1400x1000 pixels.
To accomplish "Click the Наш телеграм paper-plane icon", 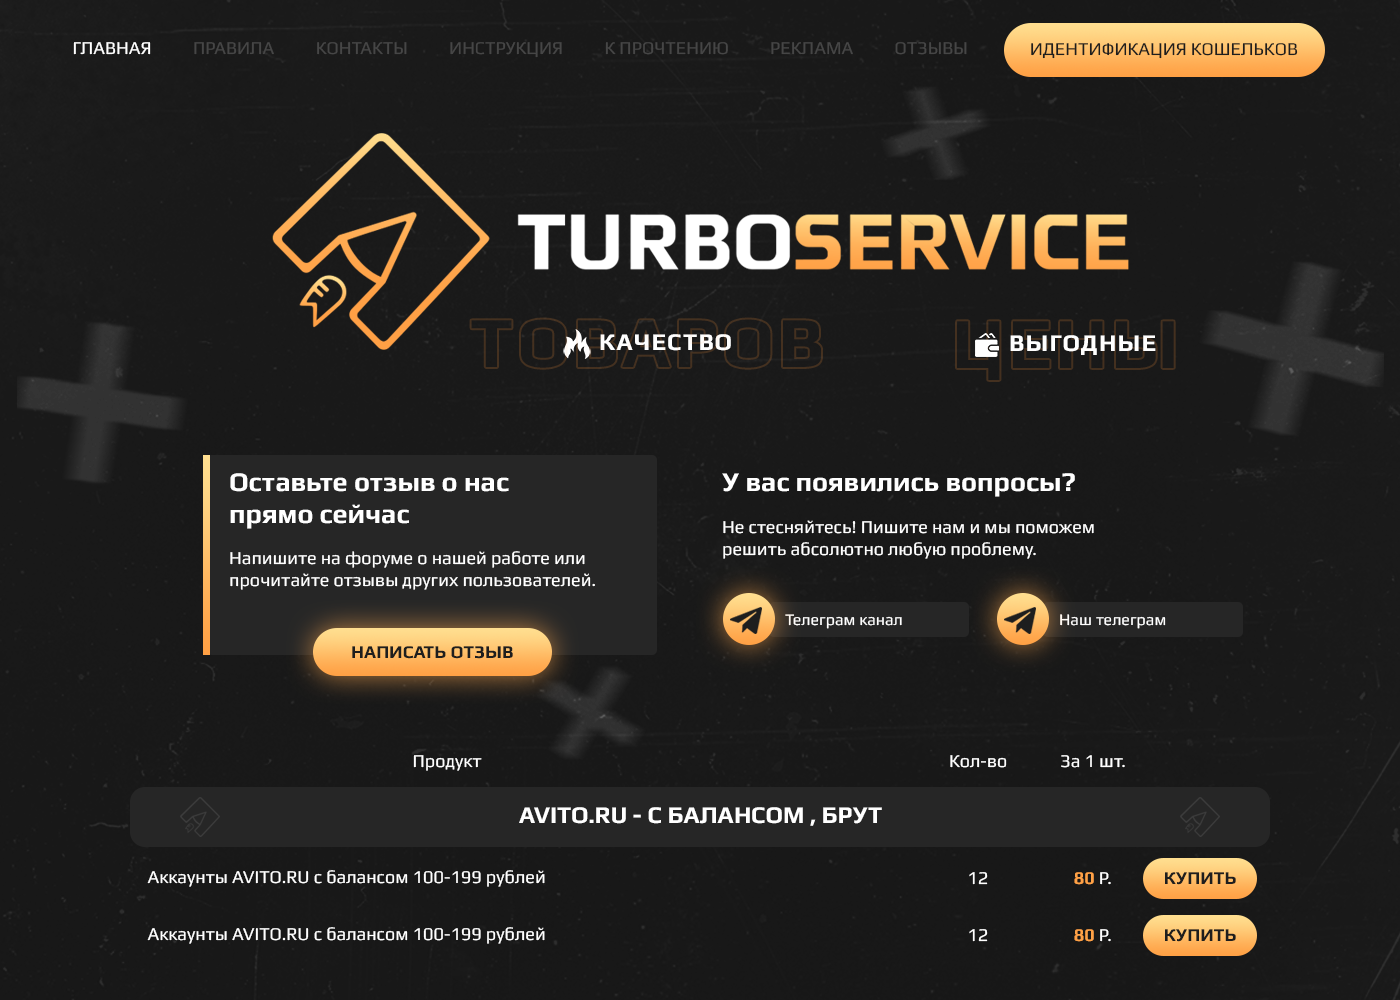I will pyautogui.click(x=1023, y=619).
